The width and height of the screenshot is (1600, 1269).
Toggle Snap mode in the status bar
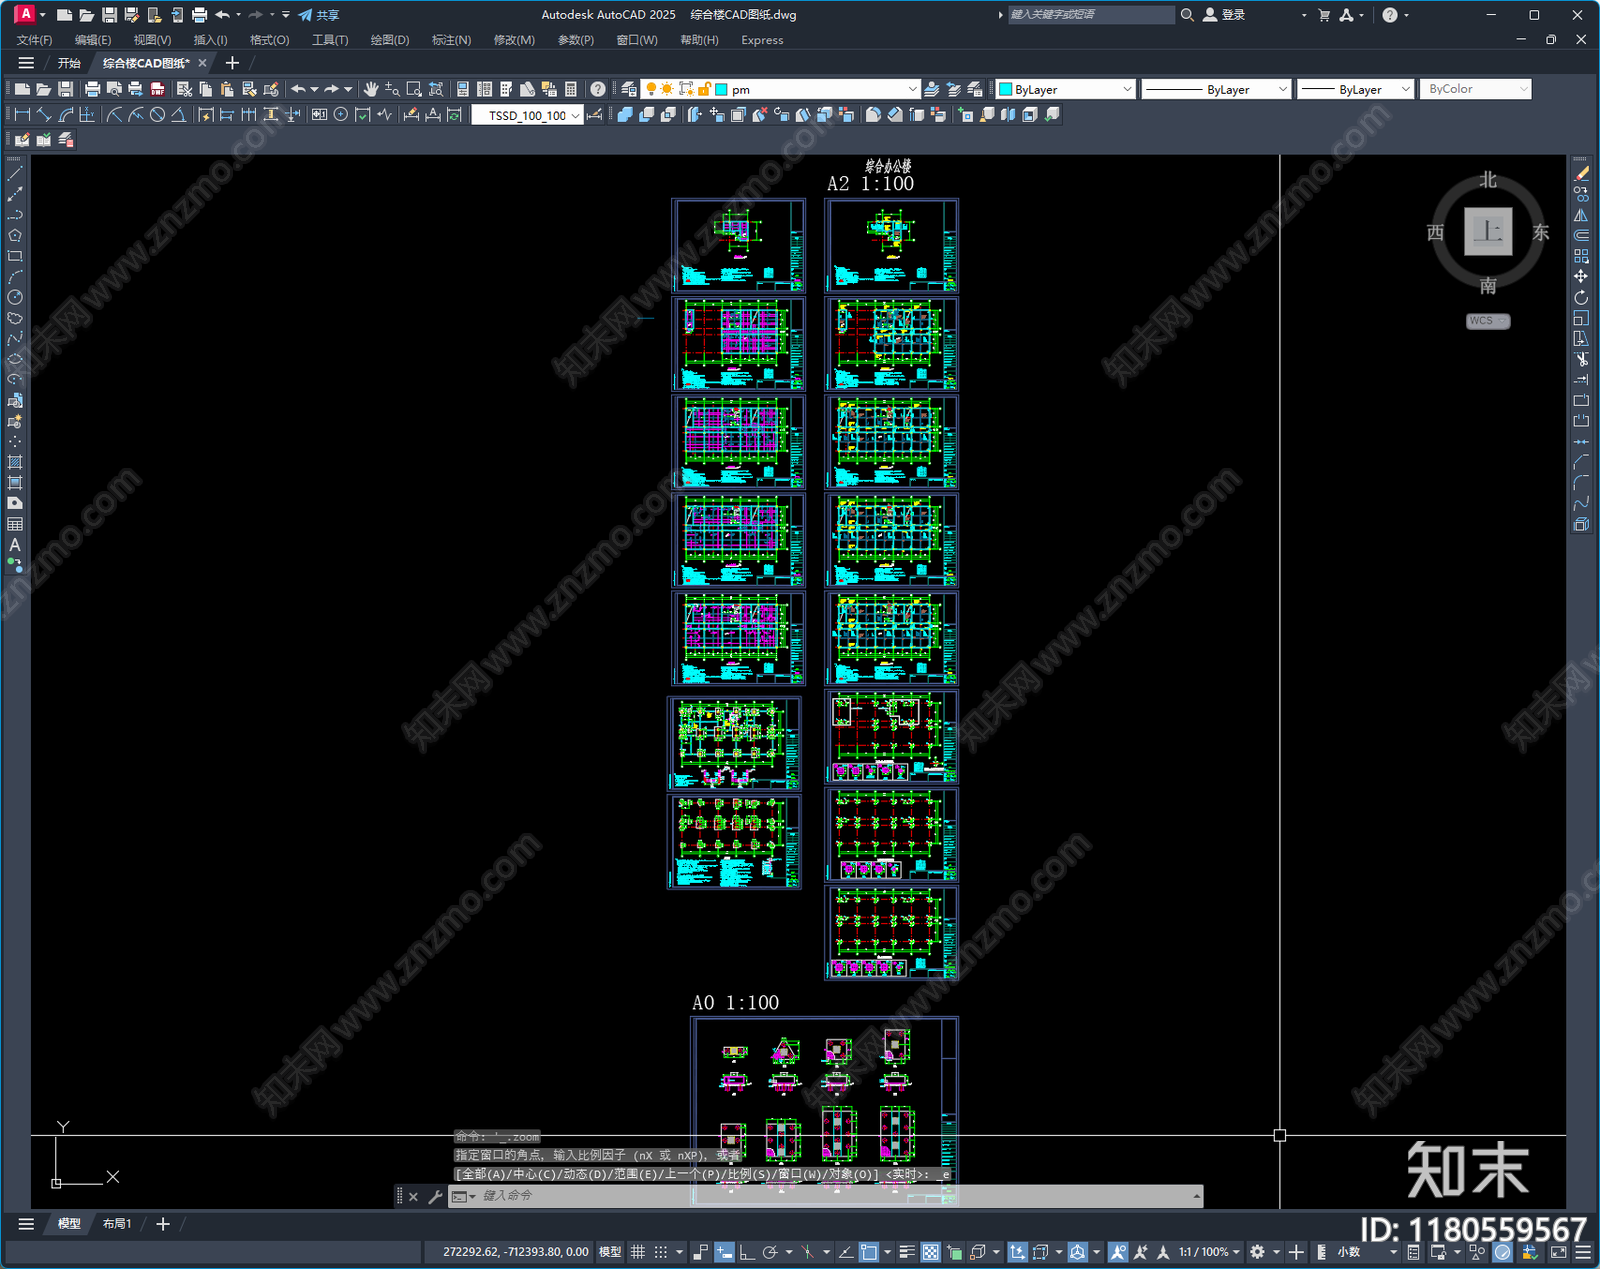coord(661,1252)
